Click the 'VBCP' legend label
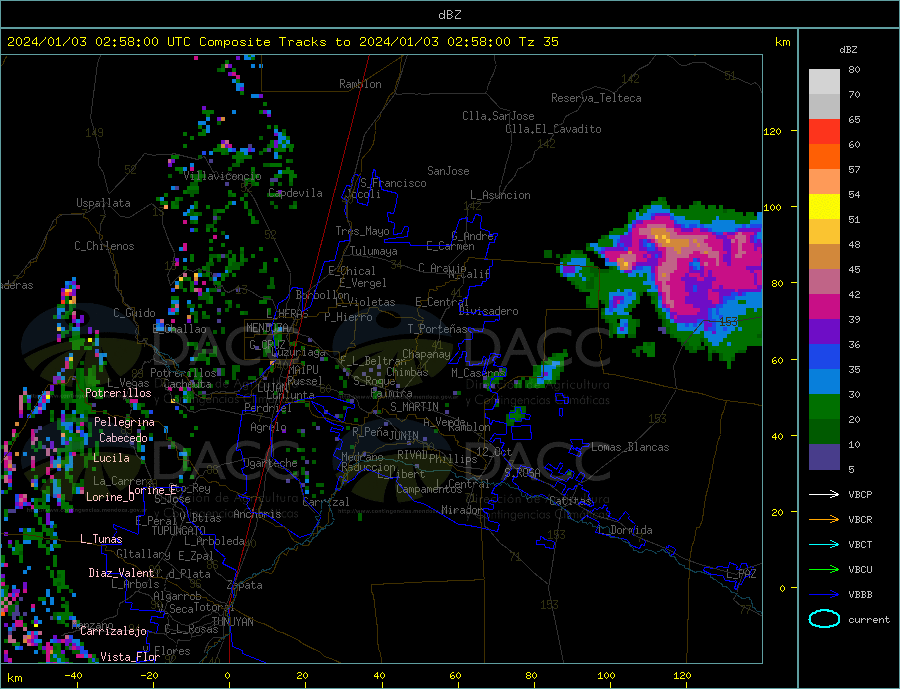This screenshot has height=689, width=900. pyautogui.click(x=860, y=494)
